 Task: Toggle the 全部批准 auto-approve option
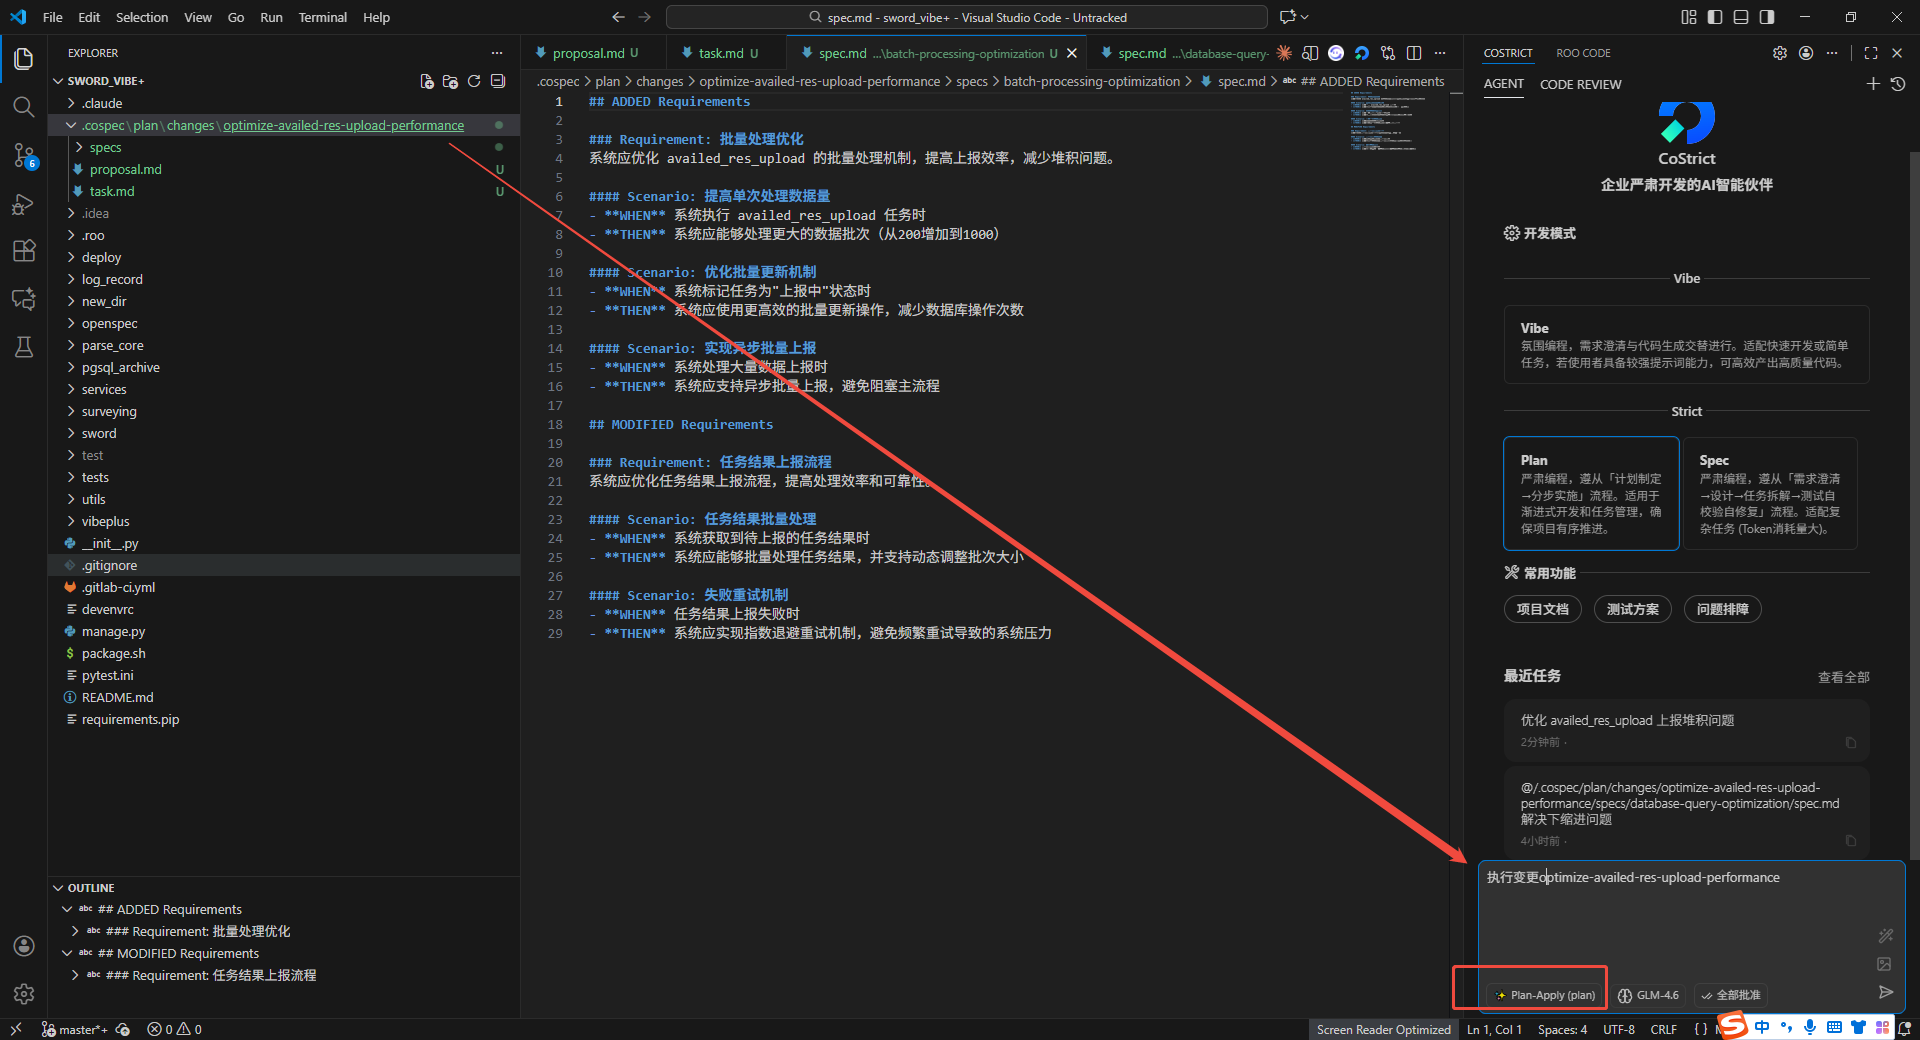(x=1731, y=995)
